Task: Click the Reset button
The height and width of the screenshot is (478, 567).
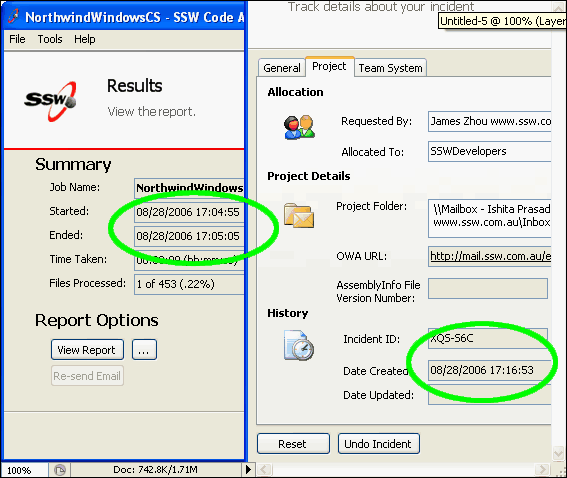Action: (x=293, y=443)
